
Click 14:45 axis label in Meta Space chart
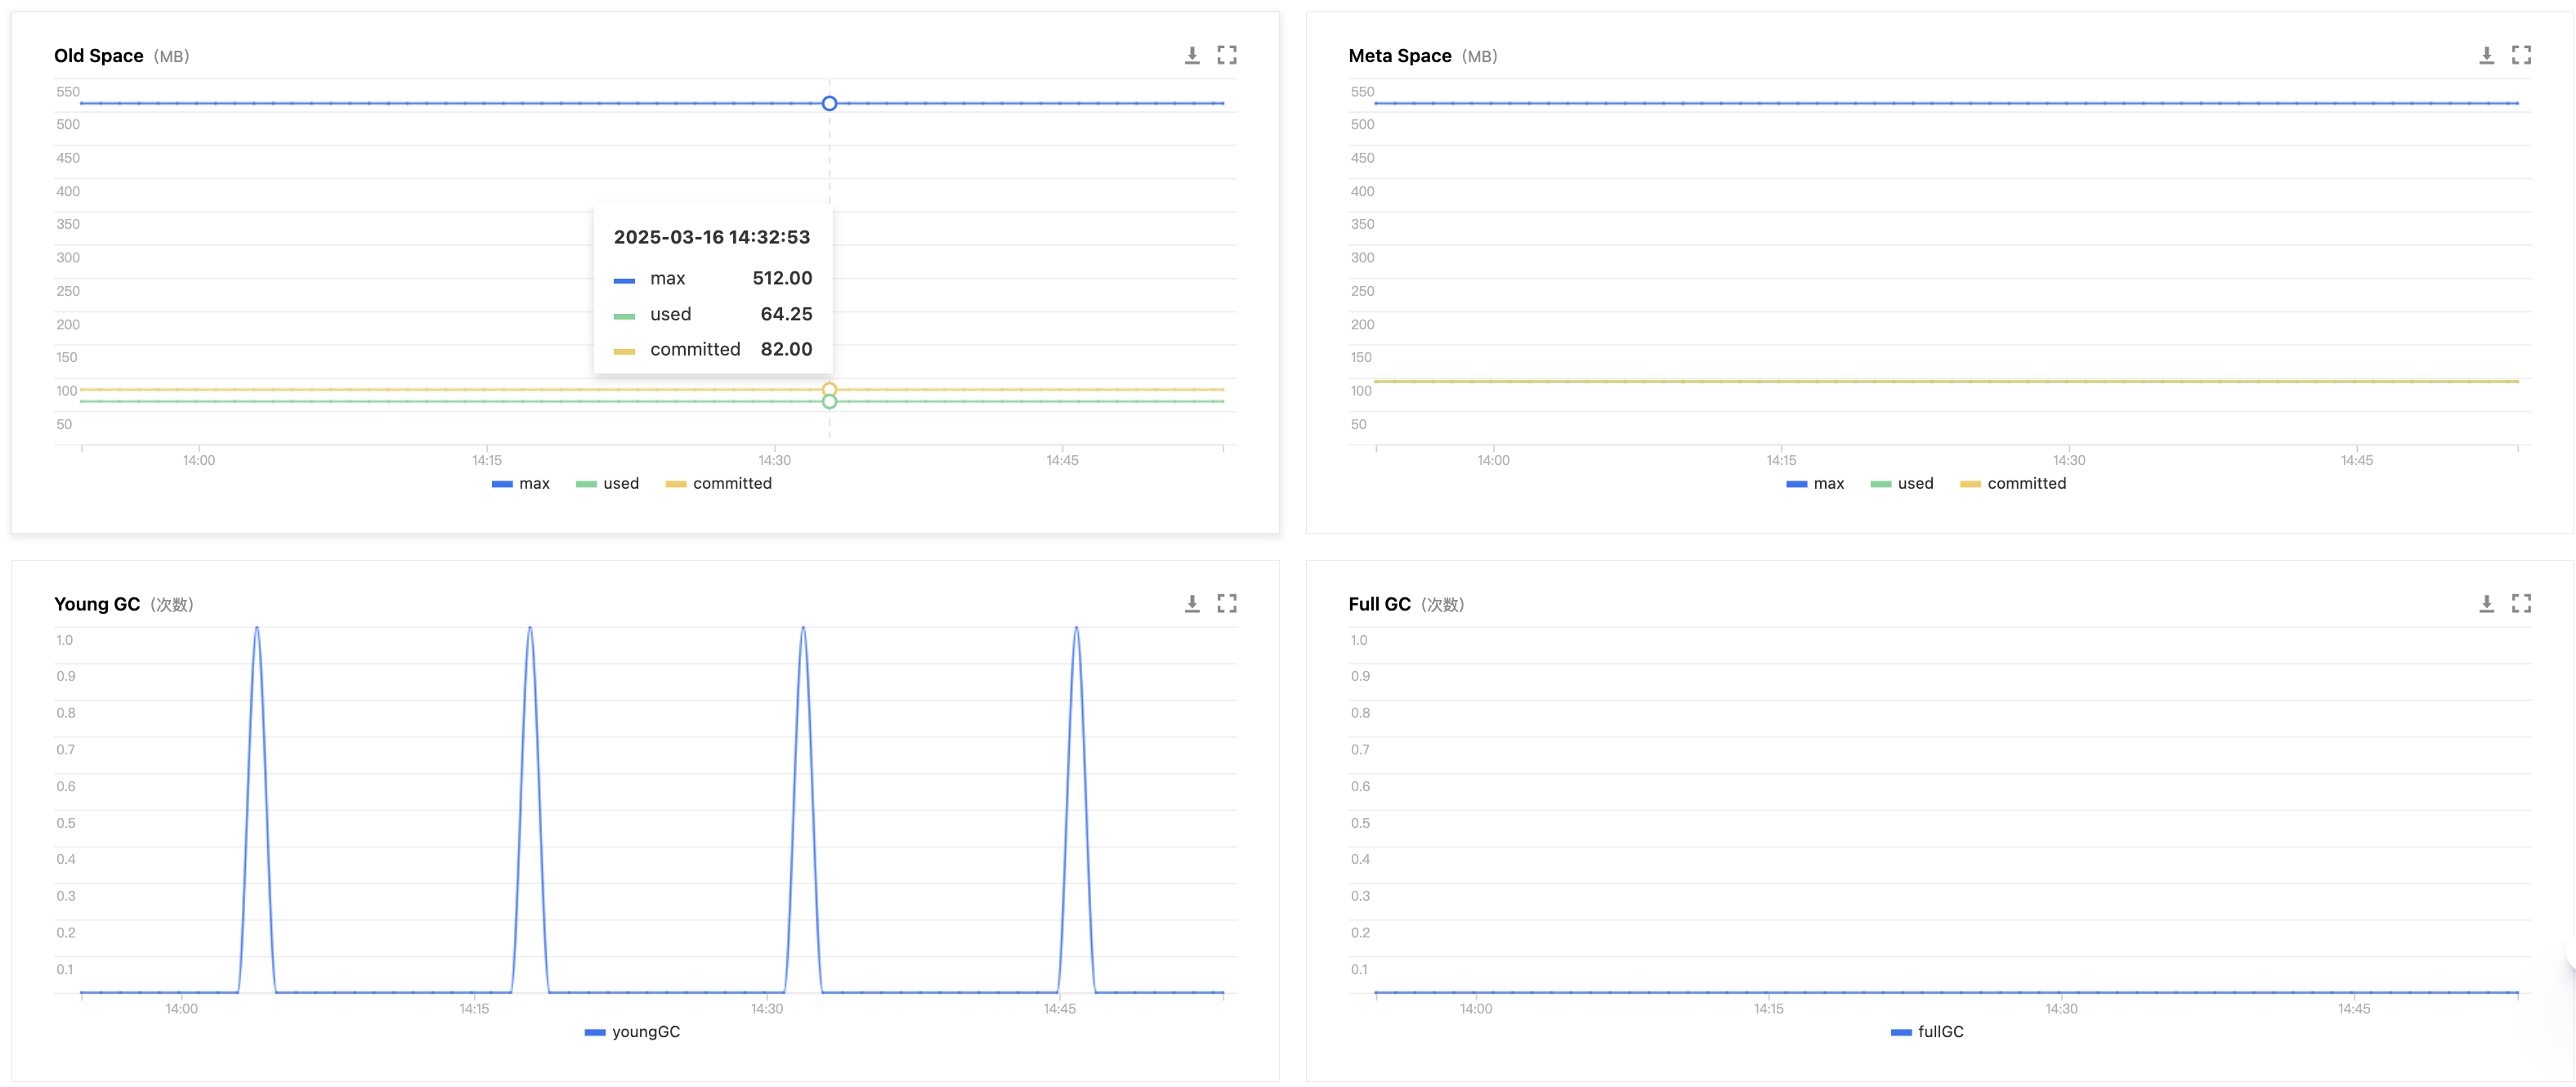2356,460
